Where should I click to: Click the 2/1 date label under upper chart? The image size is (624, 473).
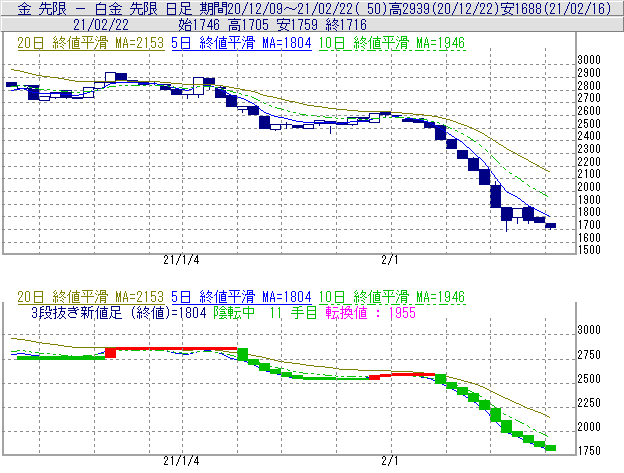tap(390, 260)
